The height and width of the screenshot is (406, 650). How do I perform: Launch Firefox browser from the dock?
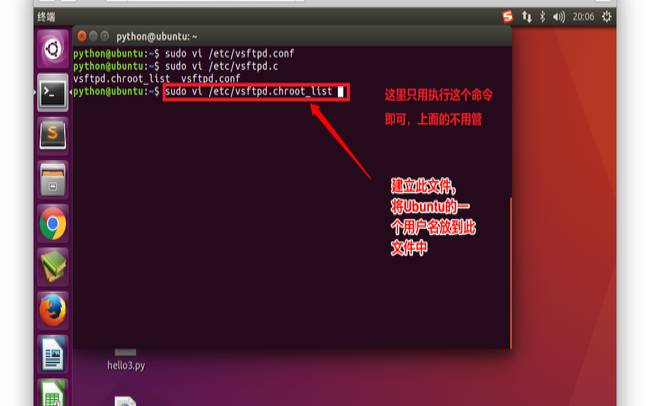[53, 310]
